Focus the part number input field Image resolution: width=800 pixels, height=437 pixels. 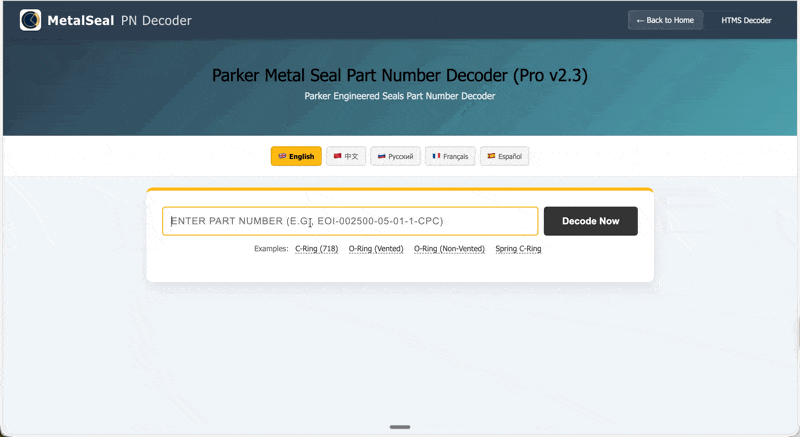point(350,221)
